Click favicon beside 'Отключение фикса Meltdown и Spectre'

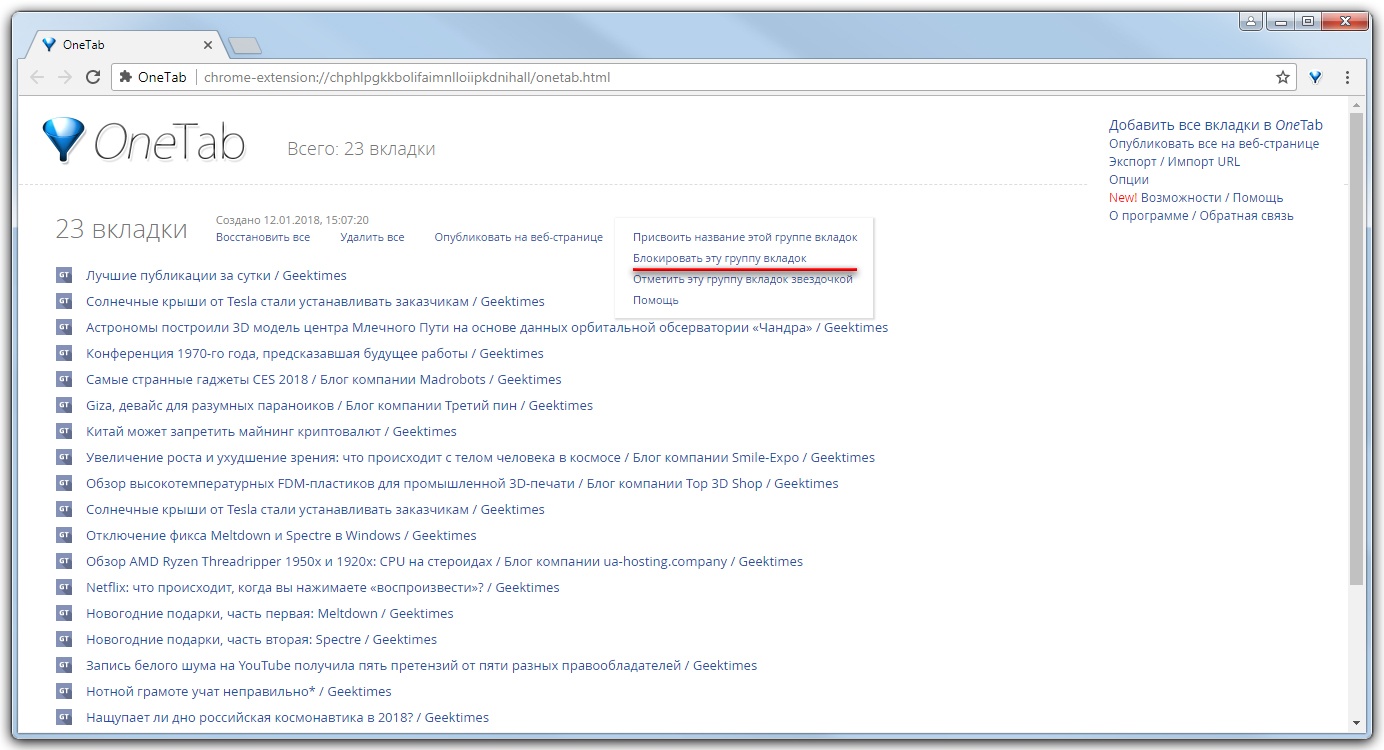(x=64, y=535)
